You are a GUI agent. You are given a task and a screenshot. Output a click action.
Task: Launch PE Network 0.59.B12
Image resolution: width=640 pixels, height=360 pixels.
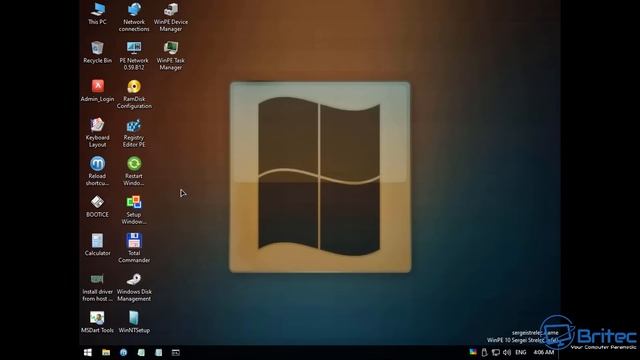pos(134,56)
